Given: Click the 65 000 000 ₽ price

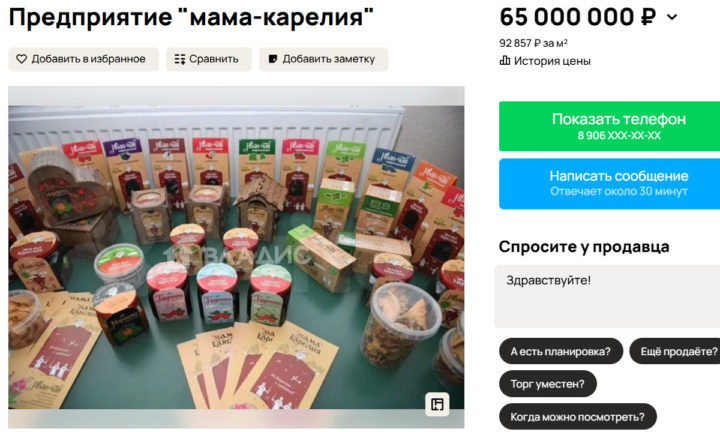Looking at the screenshot, I should (x=577, y=17).
